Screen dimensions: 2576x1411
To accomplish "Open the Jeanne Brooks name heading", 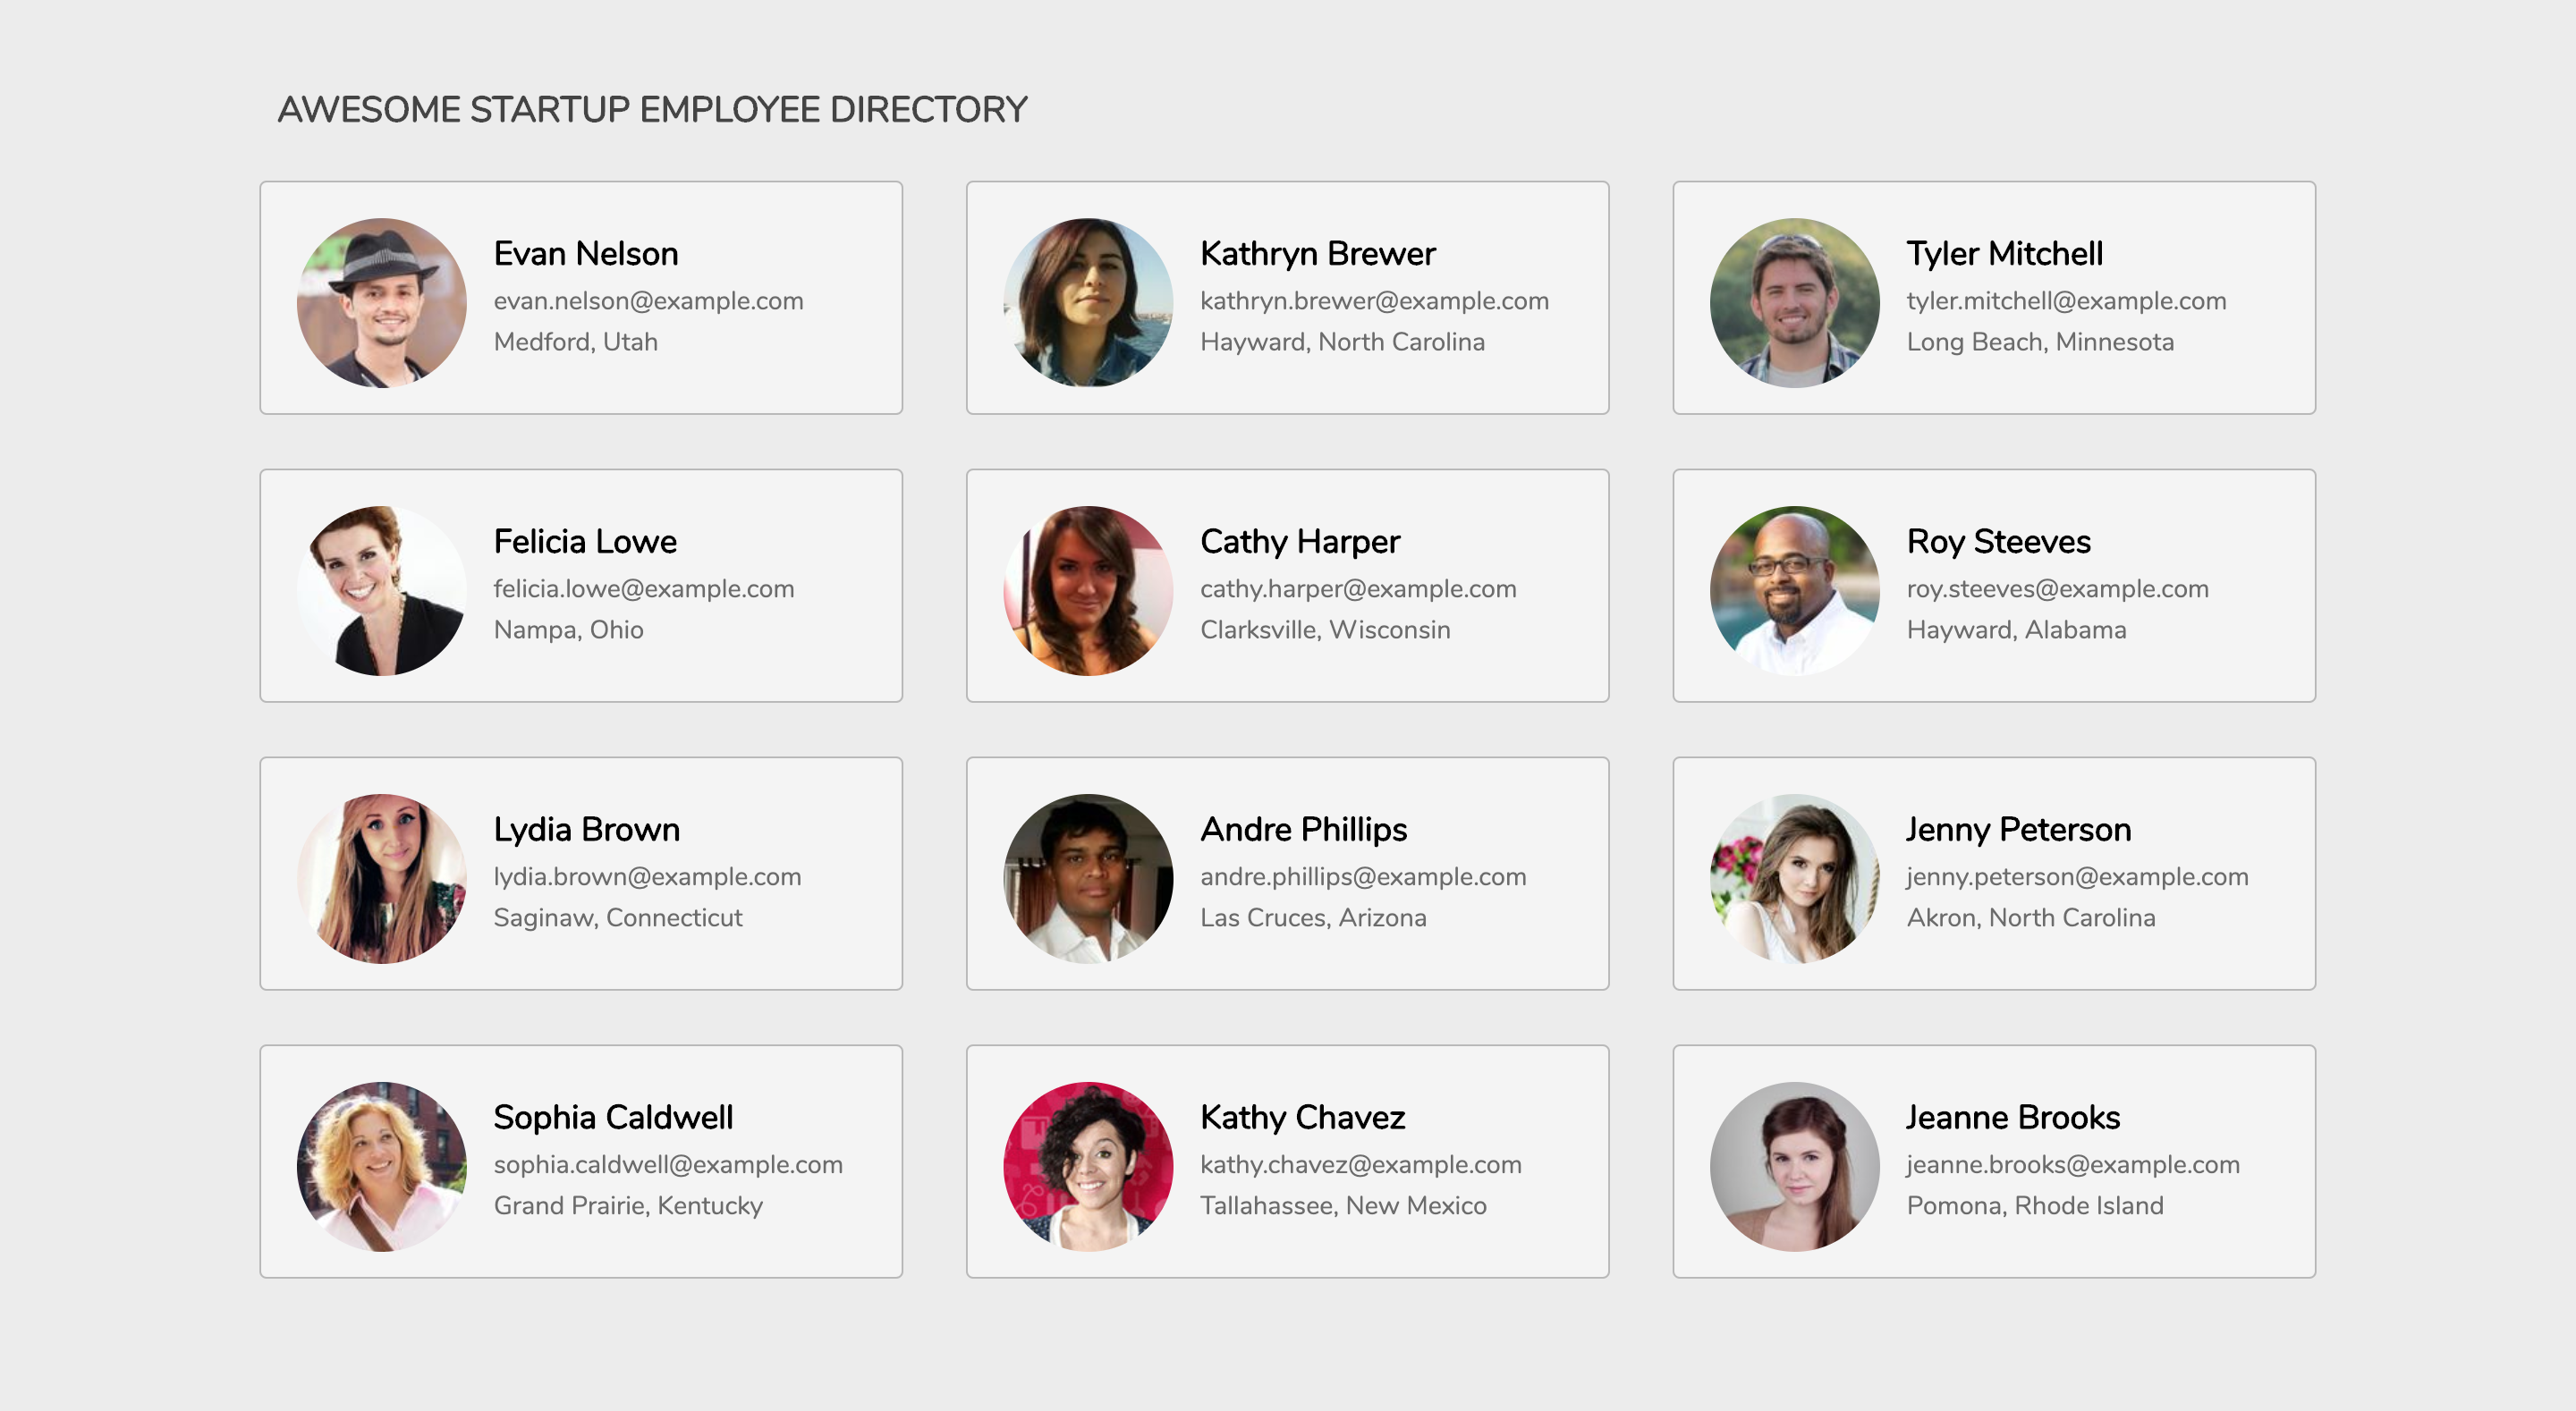I will [x=2013, y=1118].
